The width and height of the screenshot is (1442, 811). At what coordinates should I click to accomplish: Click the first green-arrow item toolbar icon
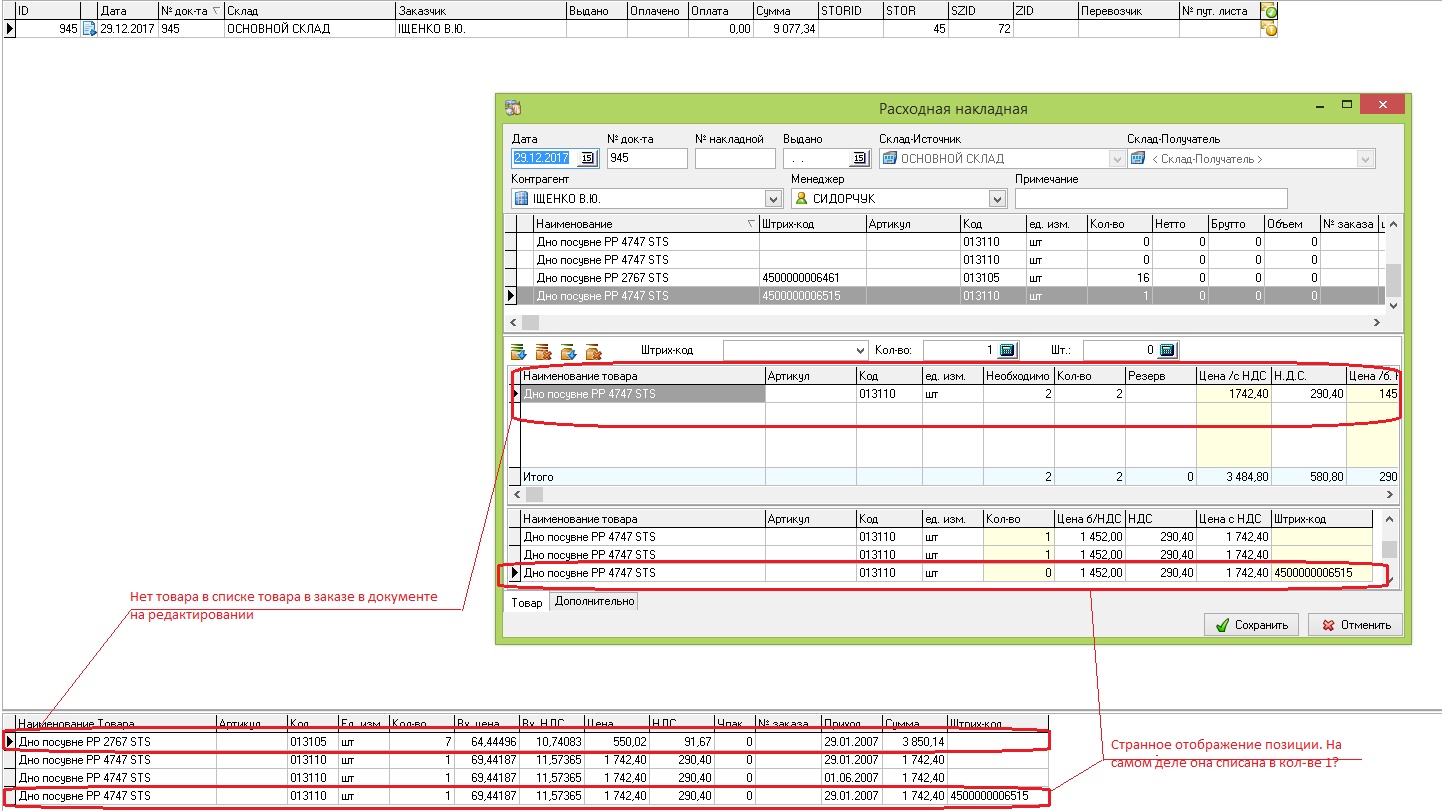[x=519, y=351]
